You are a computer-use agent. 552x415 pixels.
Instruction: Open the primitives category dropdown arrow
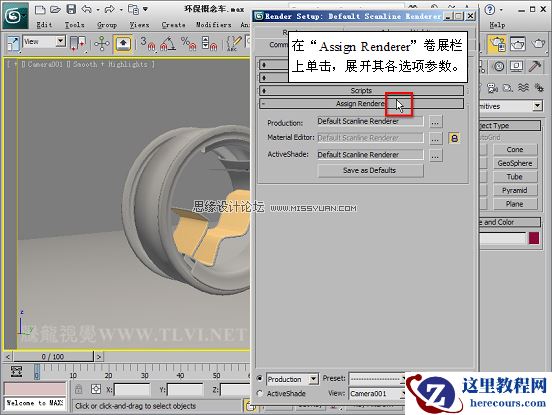(537, 106)
